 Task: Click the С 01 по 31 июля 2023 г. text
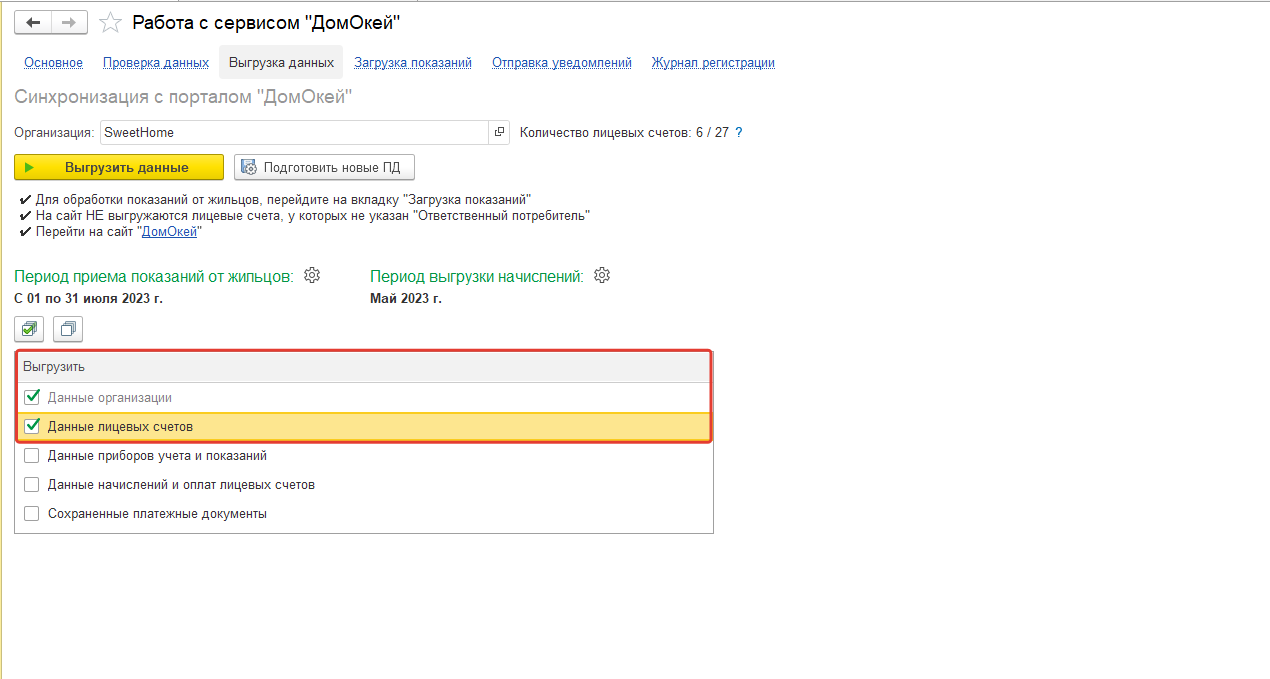[88, 298]
